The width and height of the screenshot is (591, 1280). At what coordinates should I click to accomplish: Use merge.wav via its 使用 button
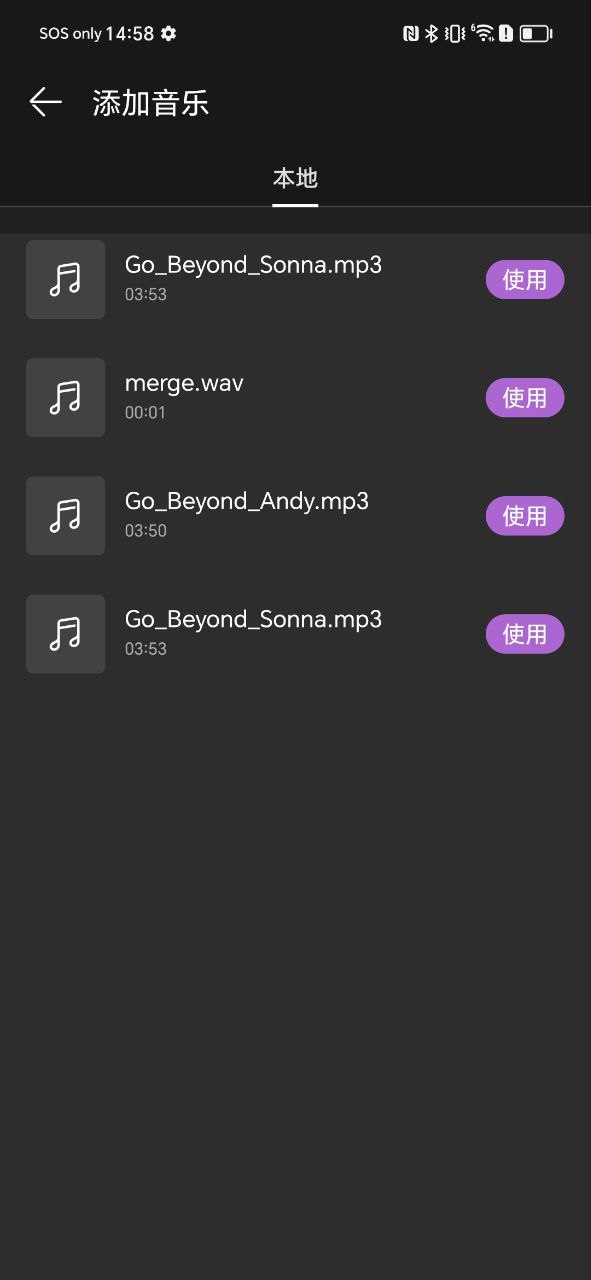[x=525, y=398]
